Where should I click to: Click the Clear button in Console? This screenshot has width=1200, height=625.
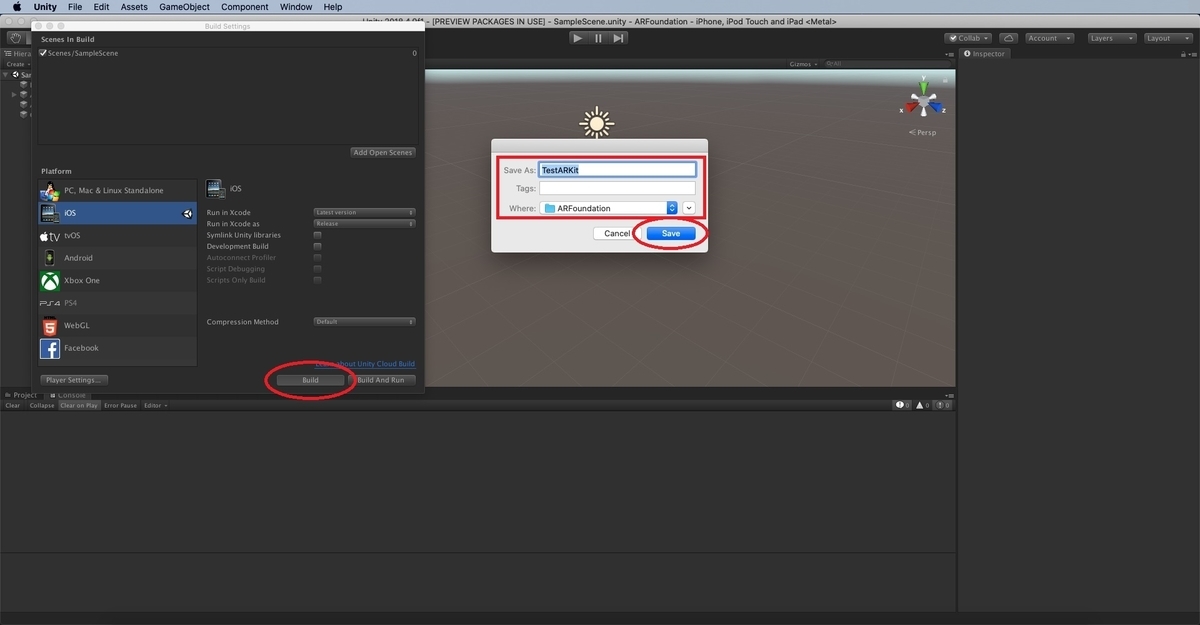pos(13,405)
